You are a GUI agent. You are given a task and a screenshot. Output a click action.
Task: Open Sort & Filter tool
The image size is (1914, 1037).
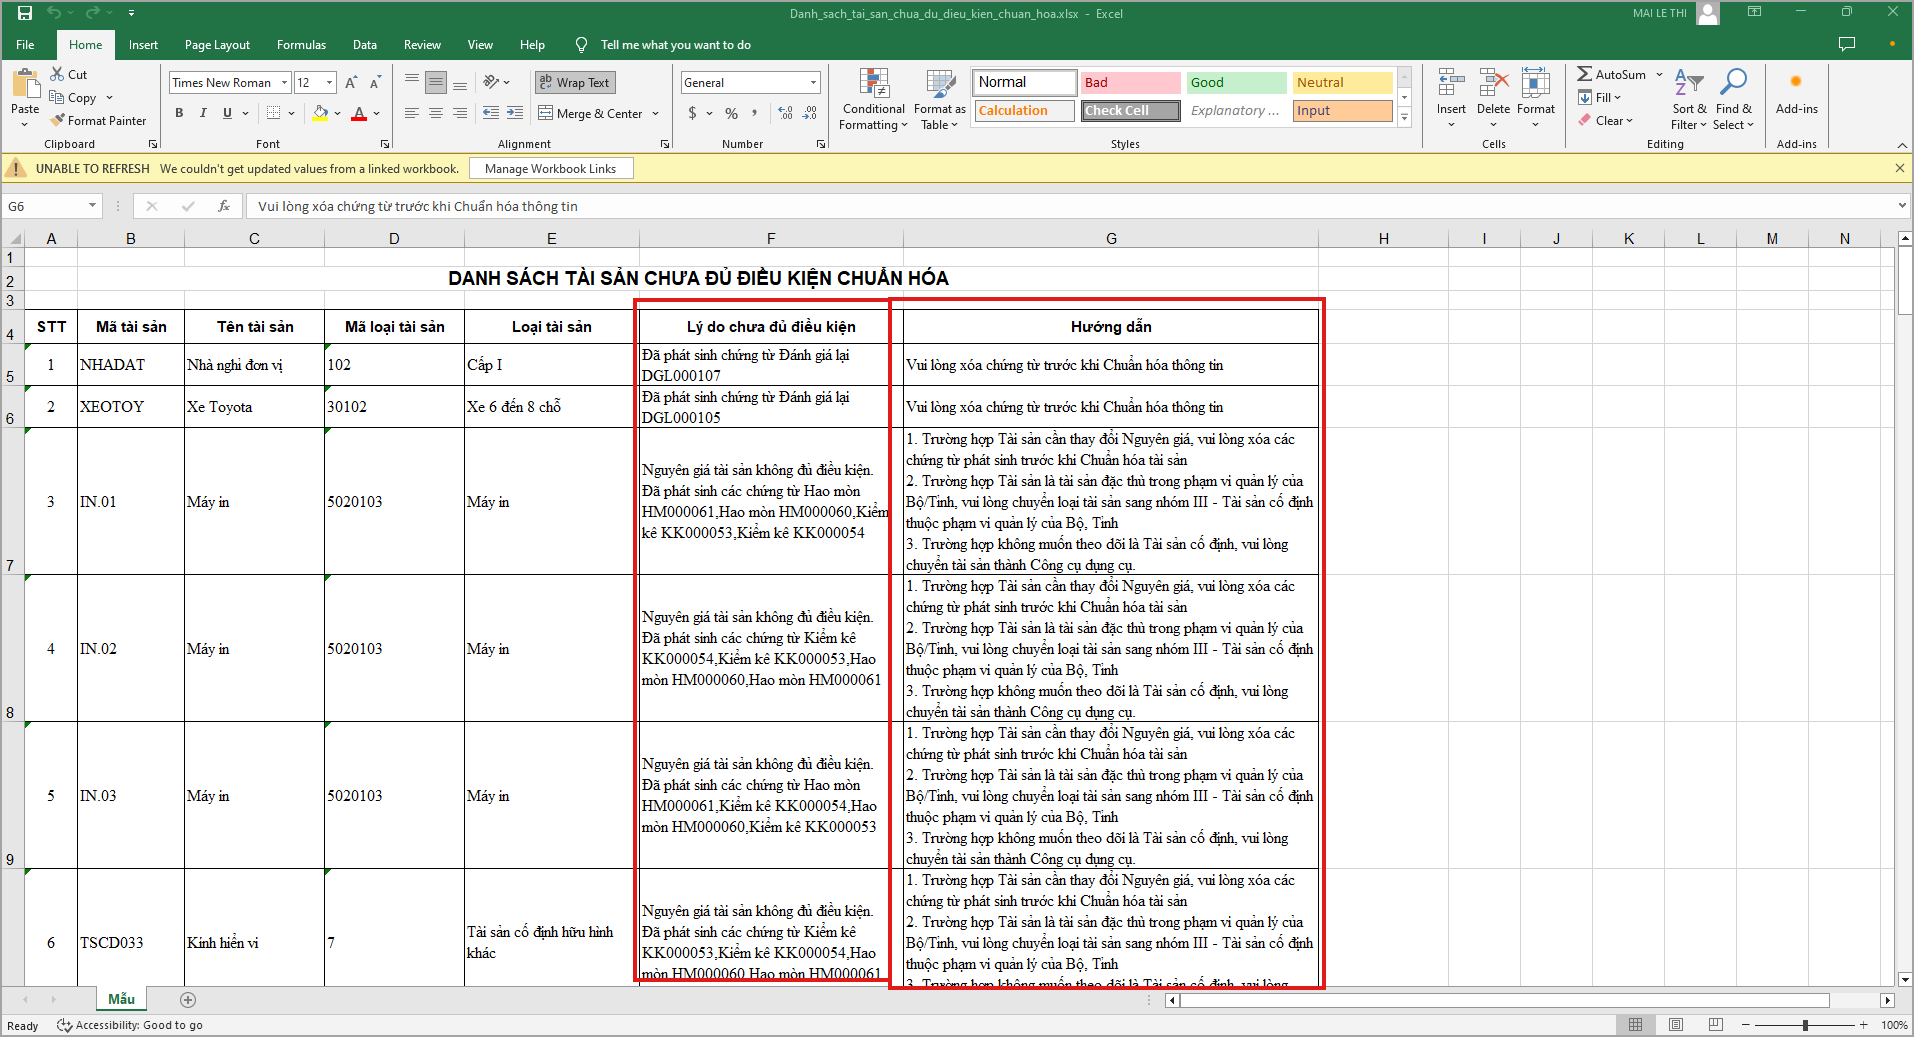pos(1688,84)
